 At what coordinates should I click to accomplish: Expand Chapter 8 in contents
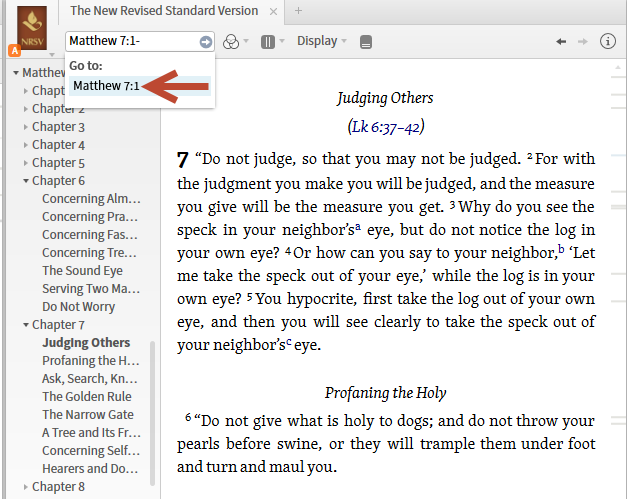click(x=26, y=487)
